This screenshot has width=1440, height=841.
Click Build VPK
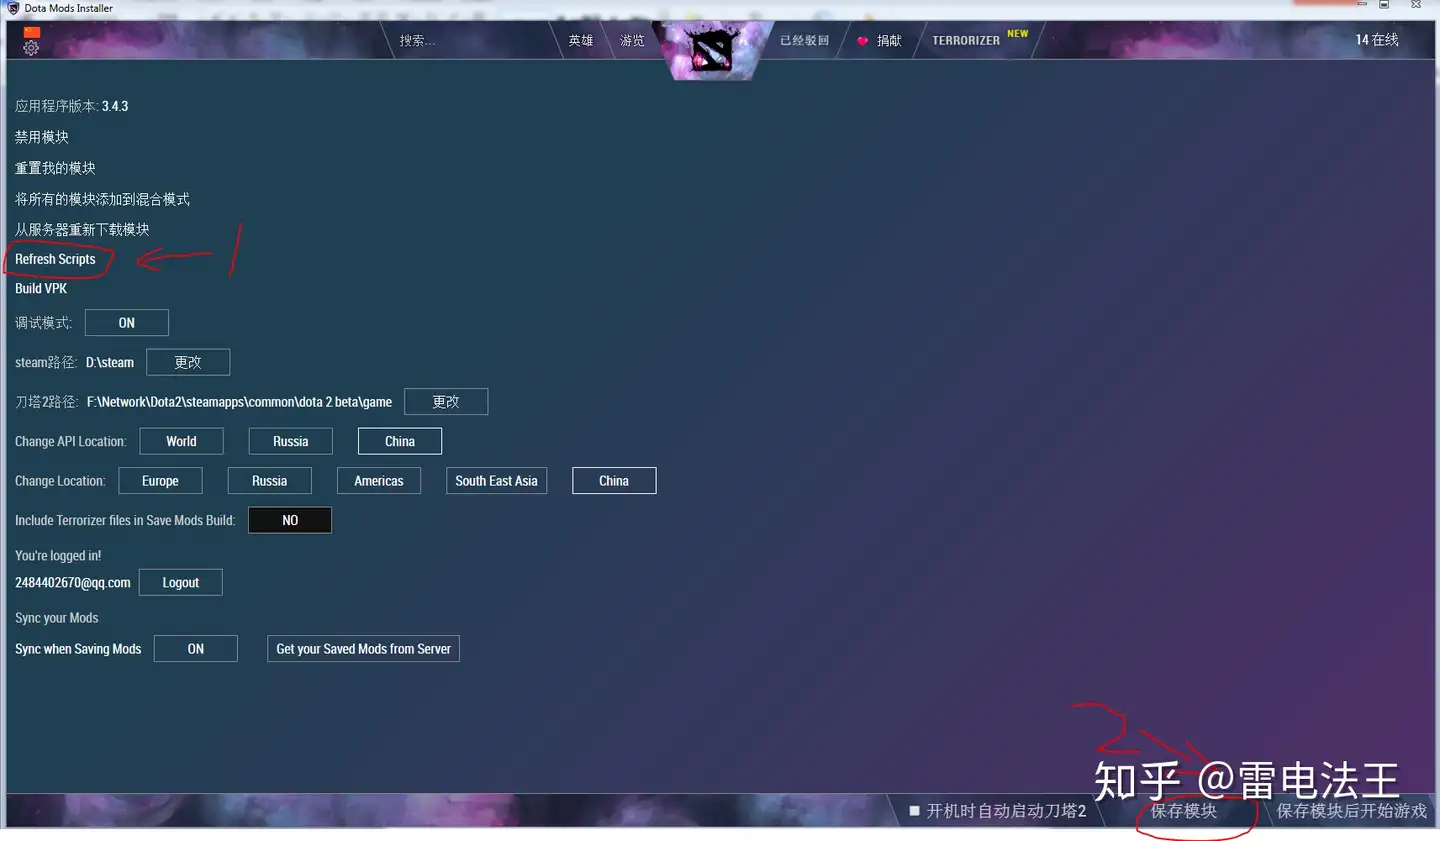pos(41,288)
